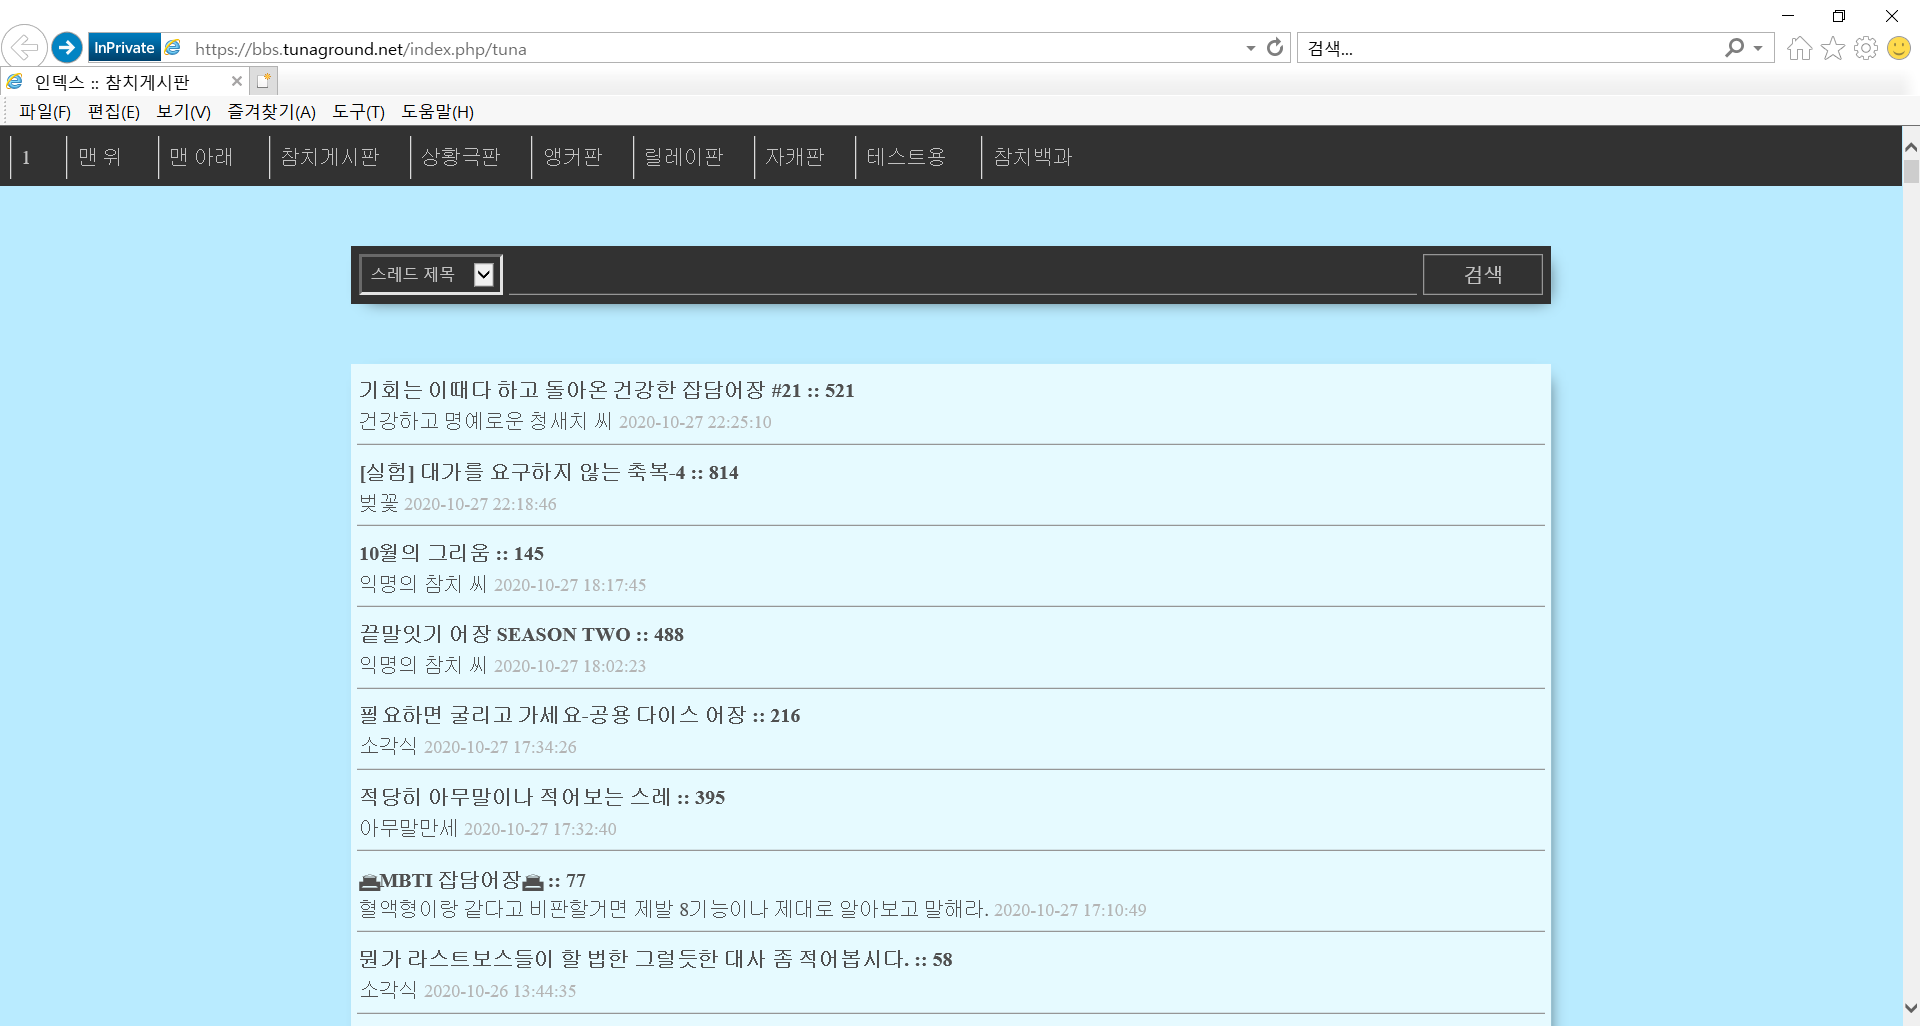
Task: Click the magnifier search icon in search box
Action: 1734,48
